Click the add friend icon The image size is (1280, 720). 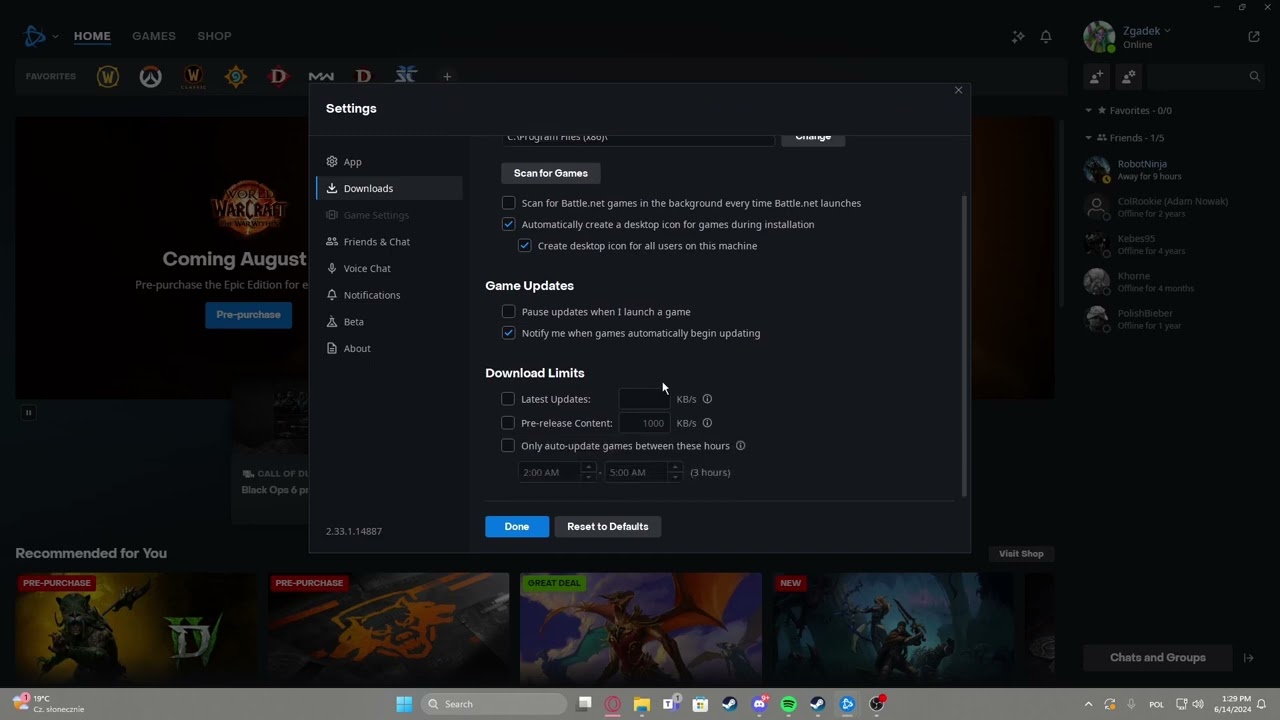coord(1097,76)
